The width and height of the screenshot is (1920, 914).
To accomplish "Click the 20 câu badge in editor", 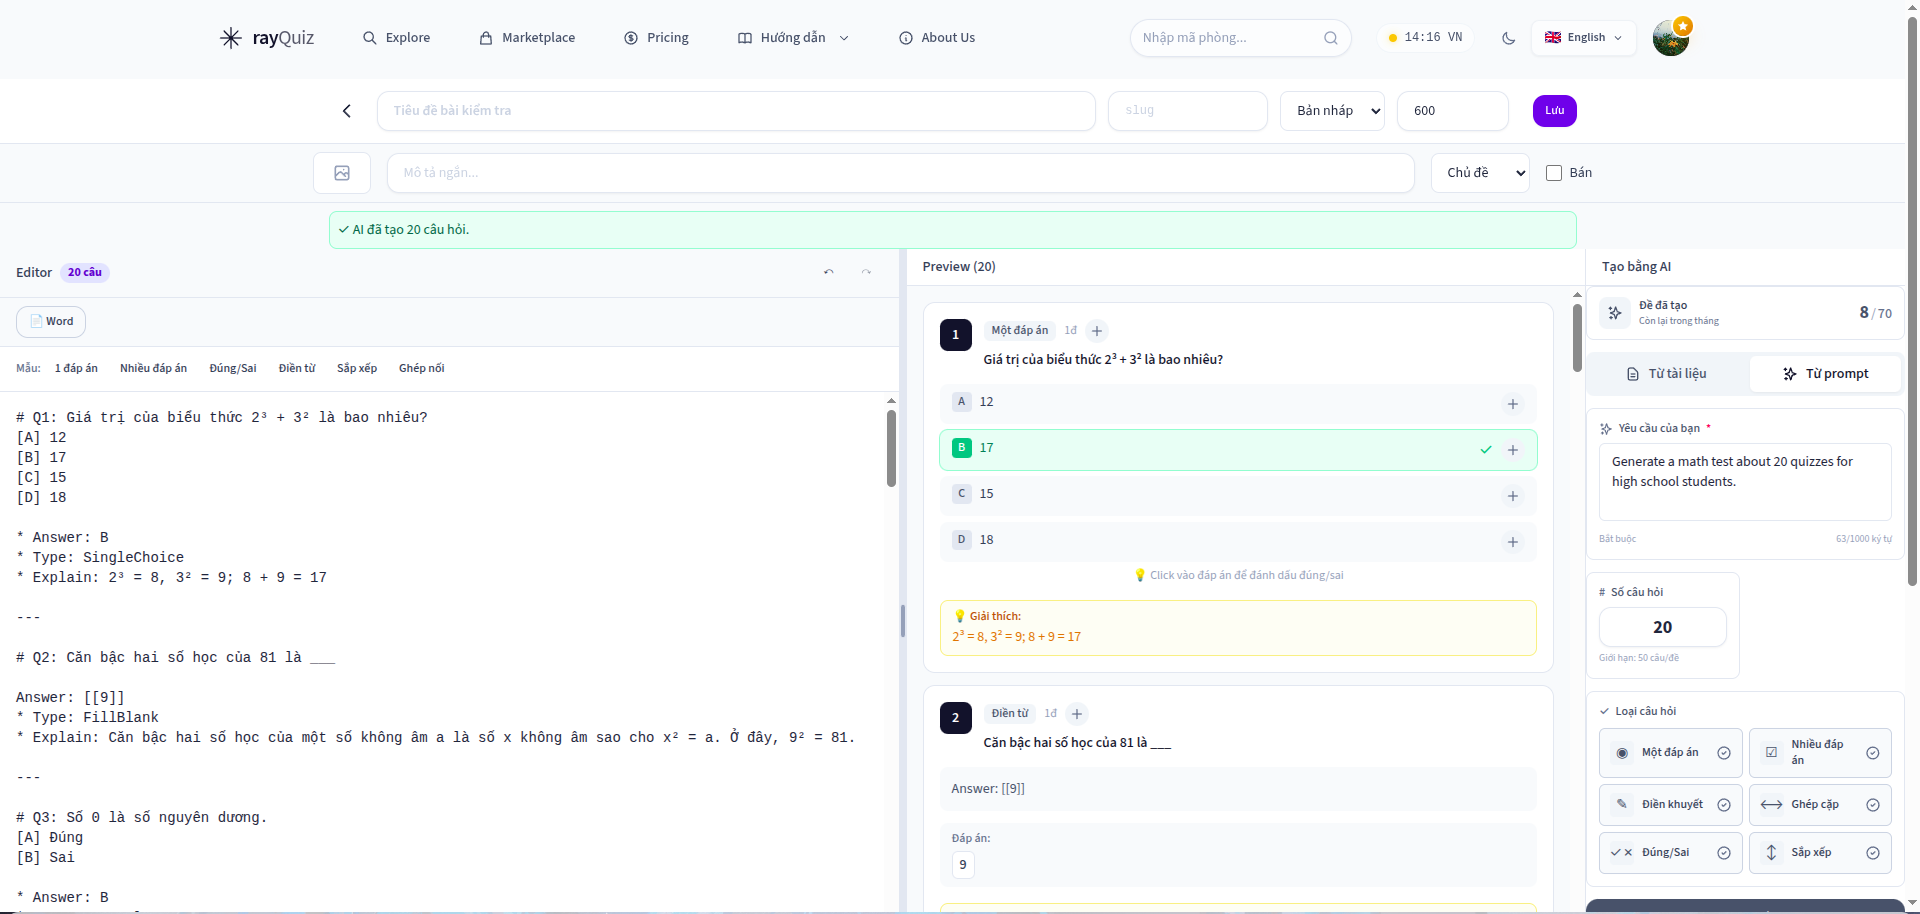I will 85,273.
